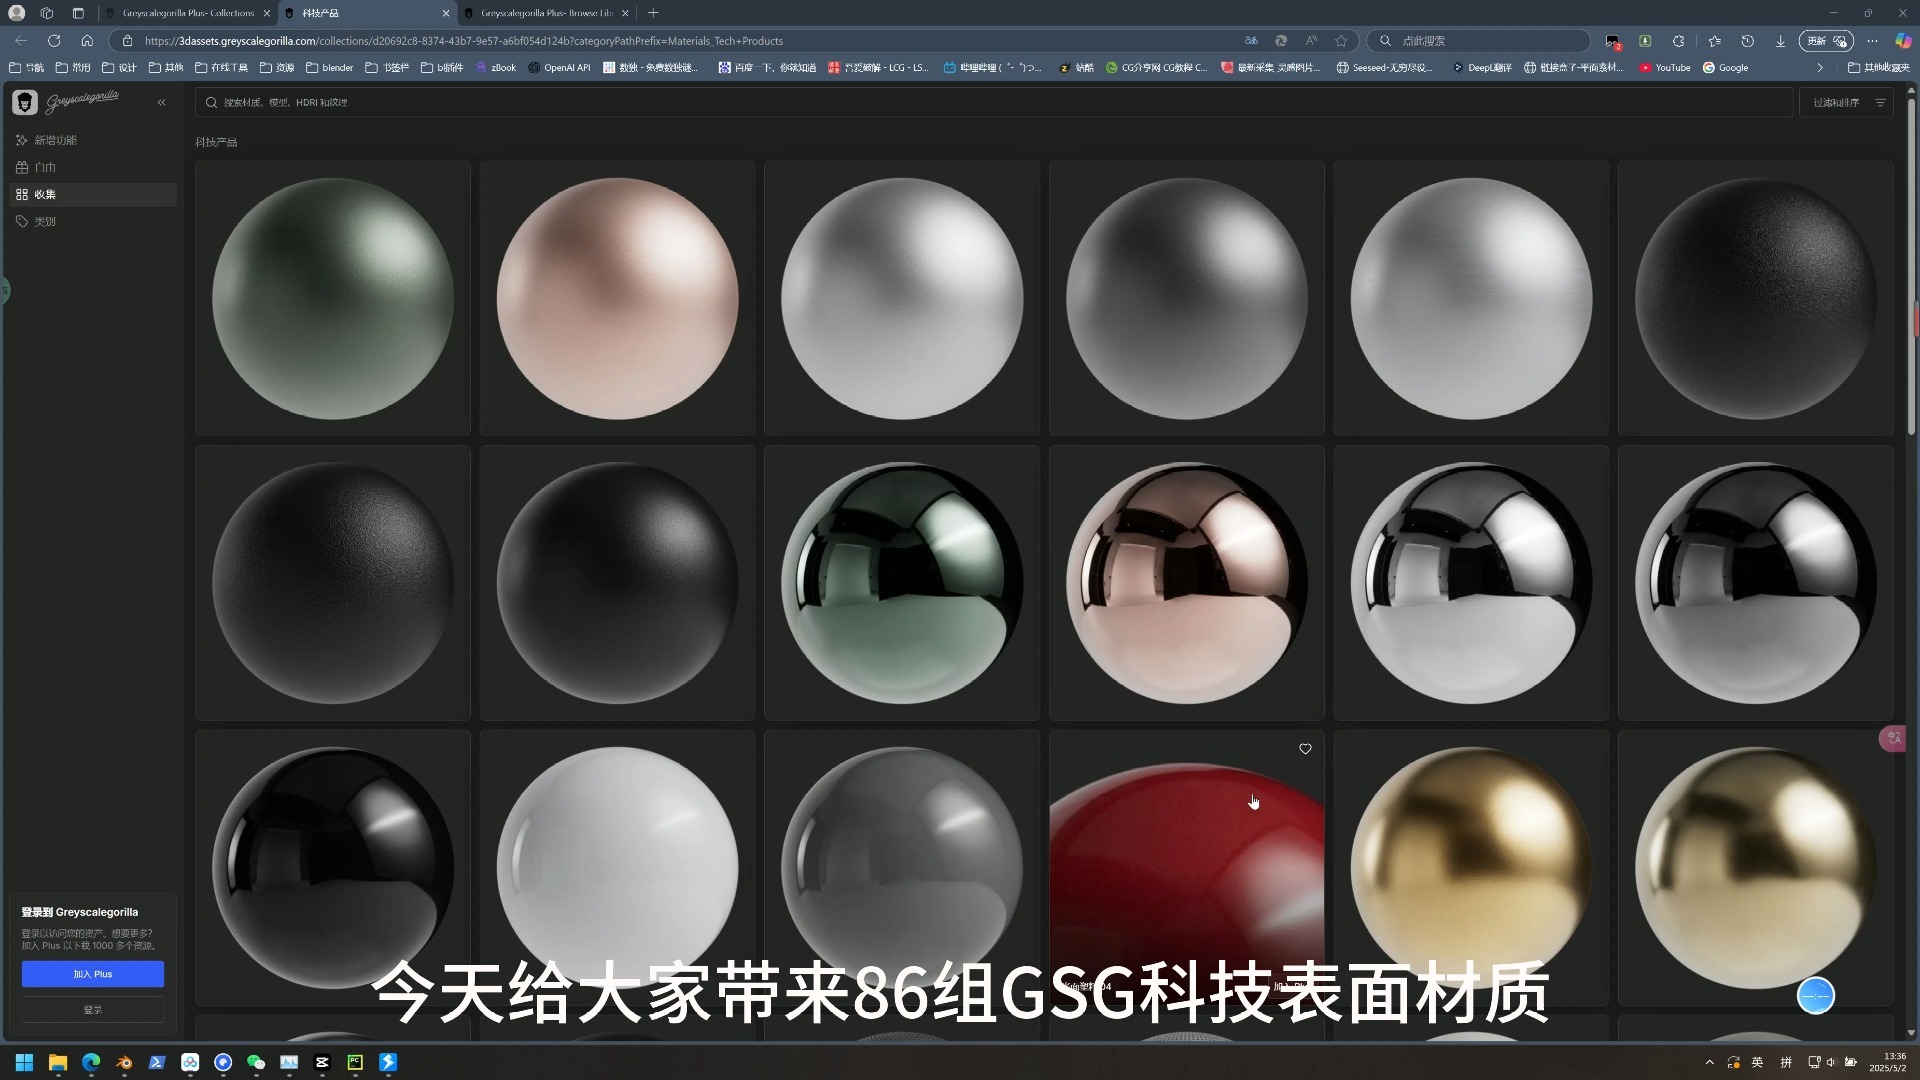The image size is (1920, 1080).
Task: Open the YouTube bookmark
Action: click(x=1665, y=68)
